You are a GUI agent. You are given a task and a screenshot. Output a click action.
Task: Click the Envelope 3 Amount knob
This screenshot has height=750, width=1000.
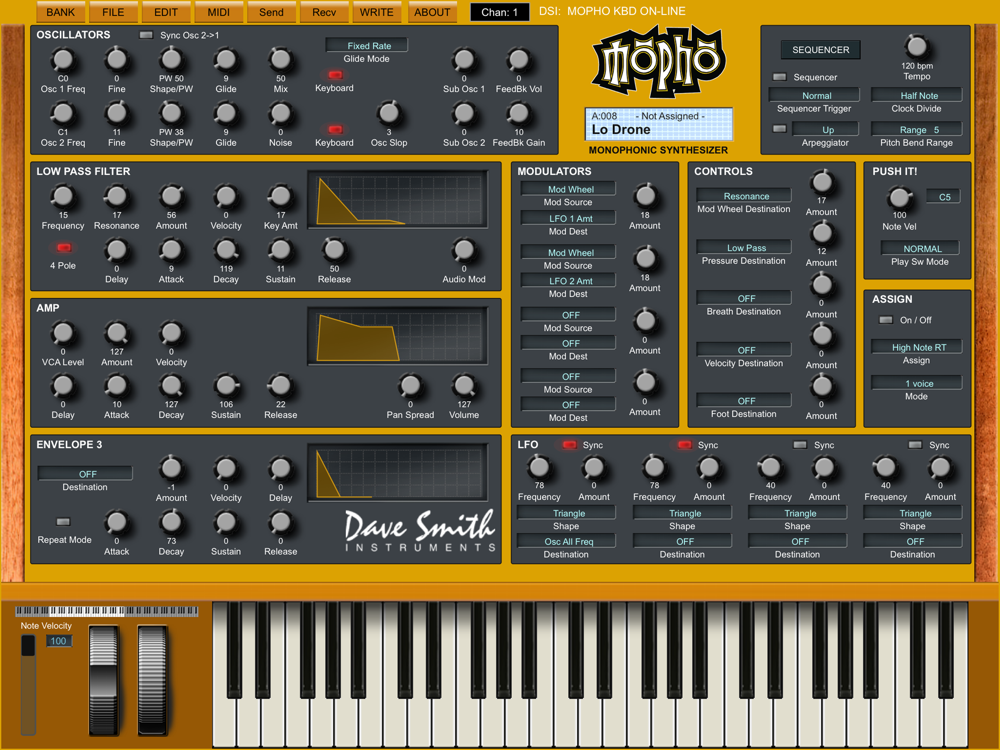[172, 468]
